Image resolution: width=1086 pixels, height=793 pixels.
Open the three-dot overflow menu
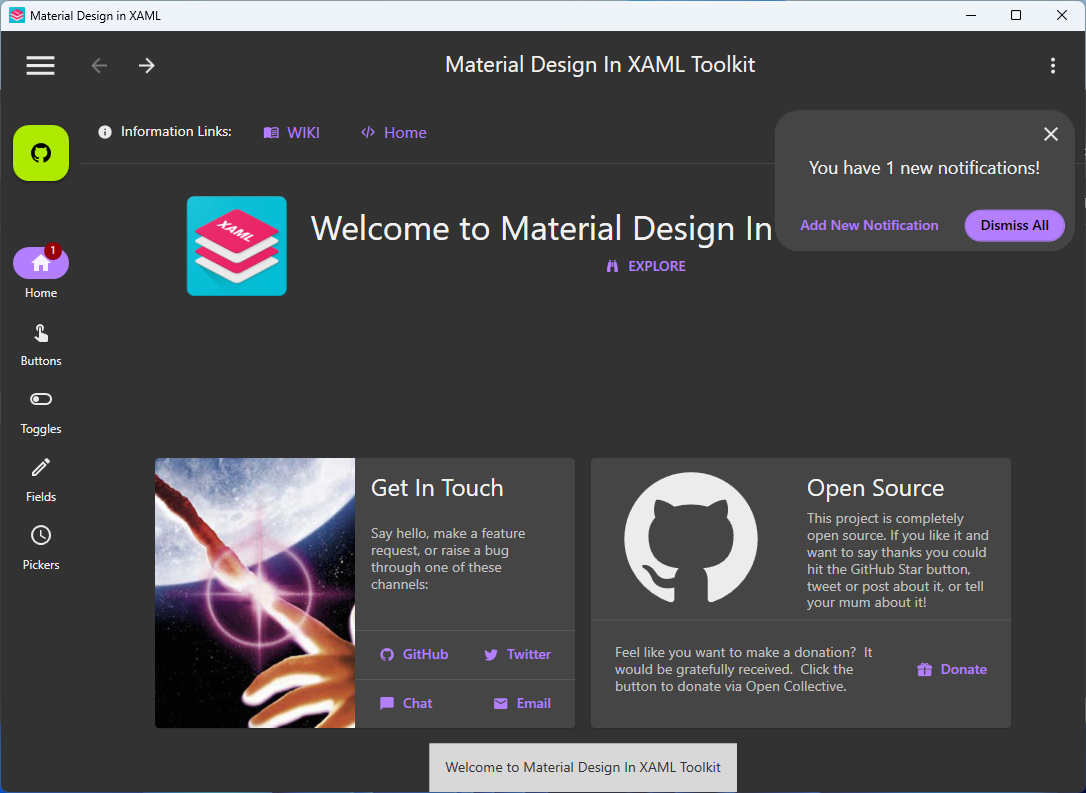(1053, 65)
